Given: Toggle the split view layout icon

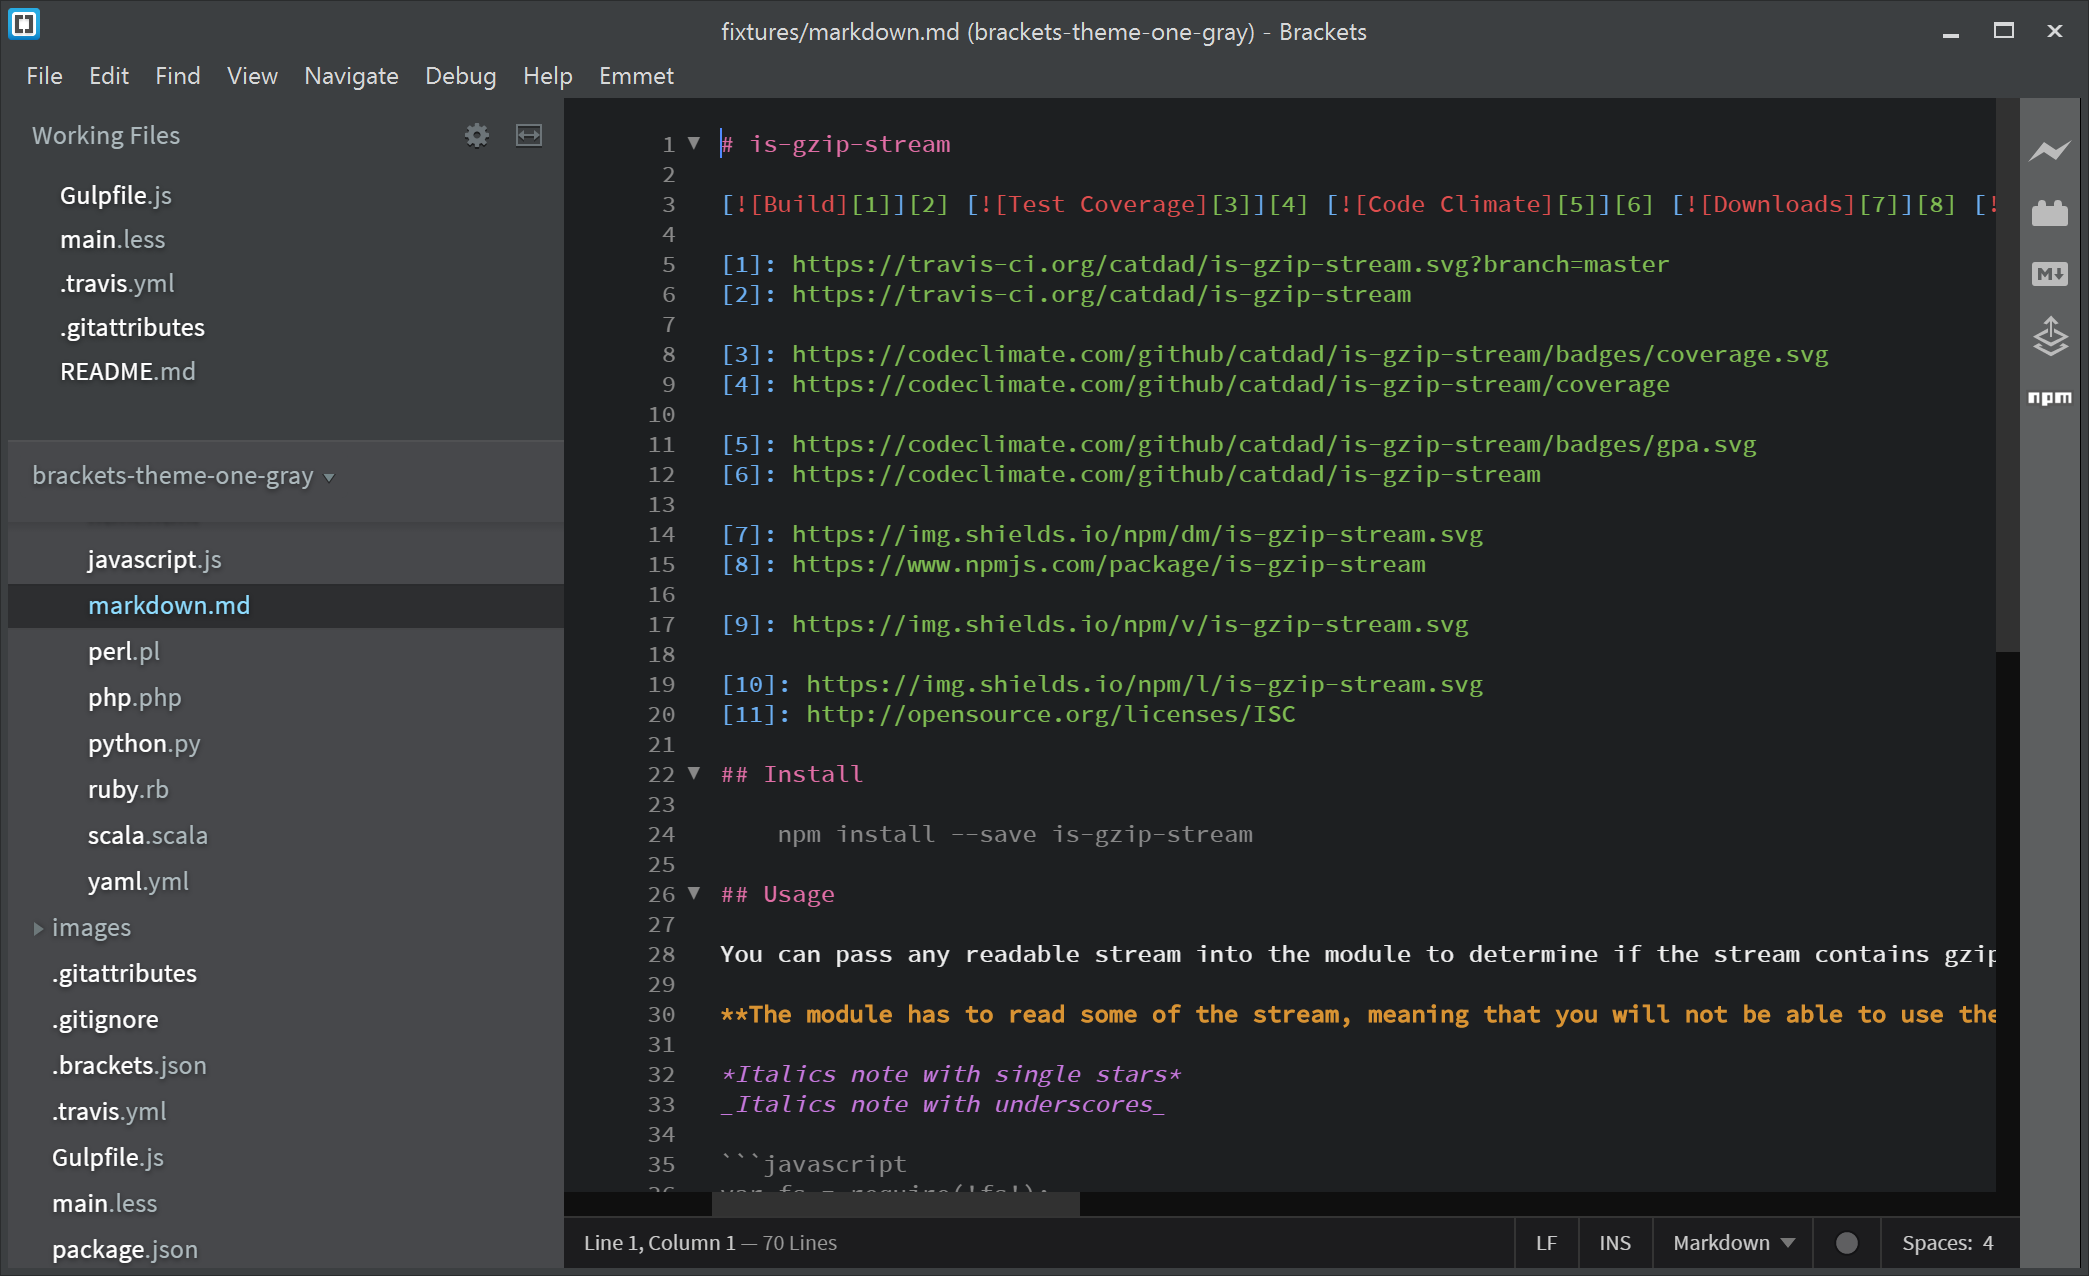Looking at the screenshot, I should pyautogui.click(x=529, y=135).
